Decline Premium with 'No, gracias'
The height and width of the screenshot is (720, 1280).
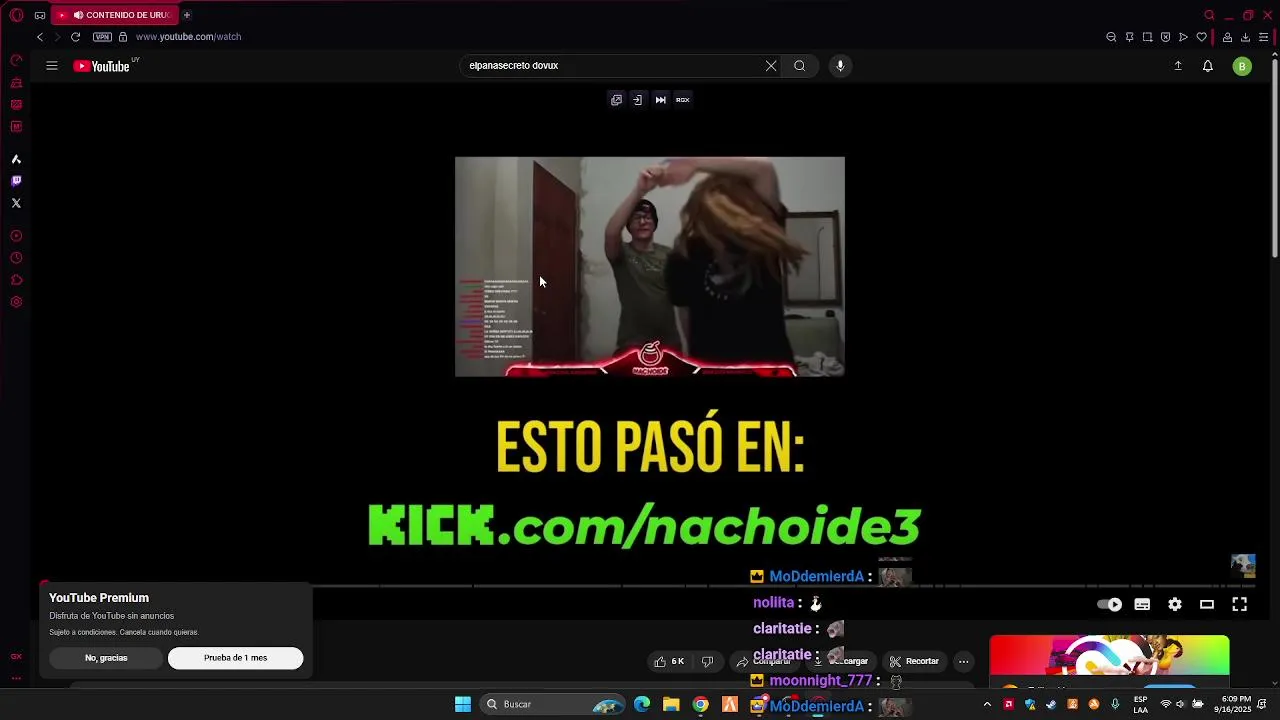tap(106, 658)
